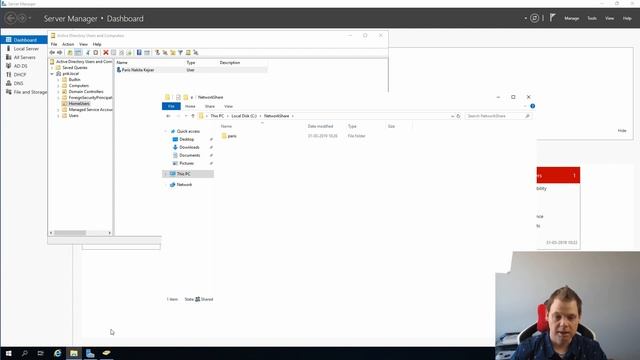Click the red roles alert tile
Viewport: 640px width, 360px height.
tap(558, 175)
